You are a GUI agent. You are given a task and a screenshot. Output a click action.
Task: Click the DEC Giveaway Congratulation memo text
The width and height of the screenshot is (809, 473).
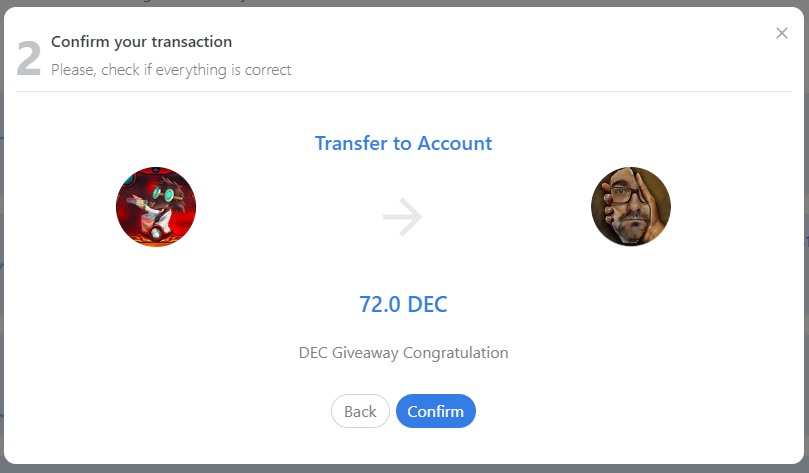point(403,353)
